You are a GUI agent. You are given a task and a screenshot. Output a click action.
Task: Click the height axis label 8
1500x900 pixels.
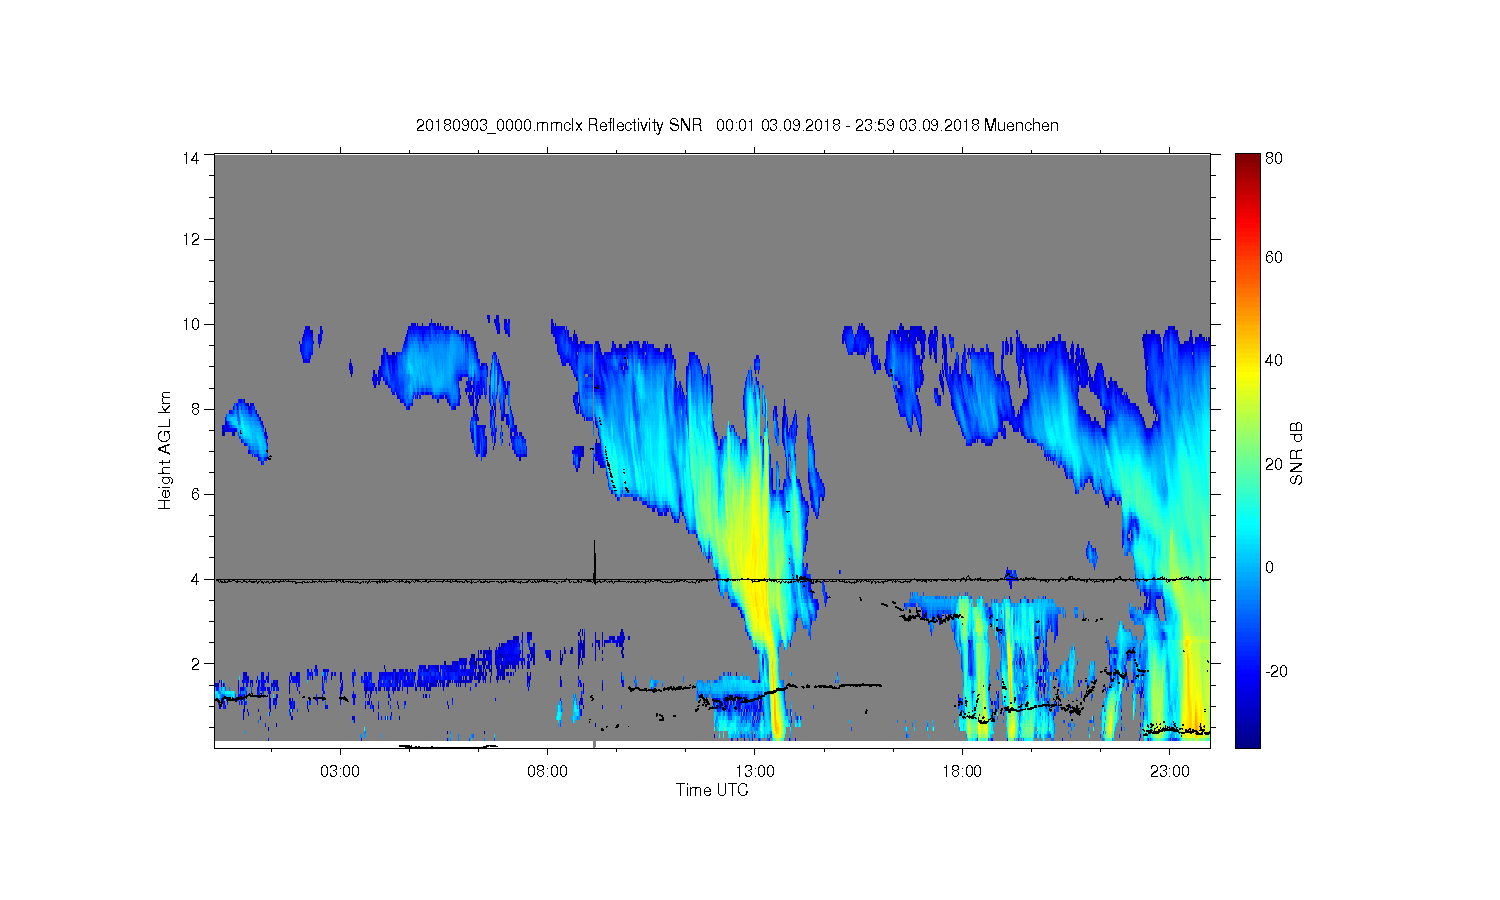coord(196,409)
